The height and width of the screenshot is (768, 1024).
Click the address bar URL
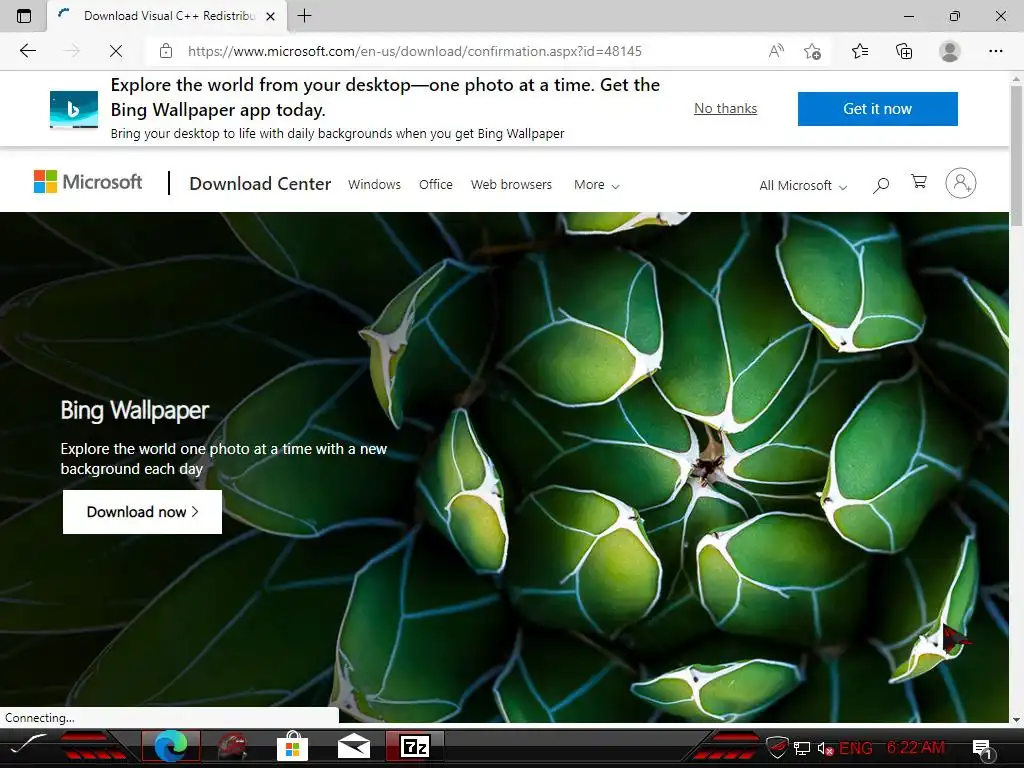click(415, 51)
